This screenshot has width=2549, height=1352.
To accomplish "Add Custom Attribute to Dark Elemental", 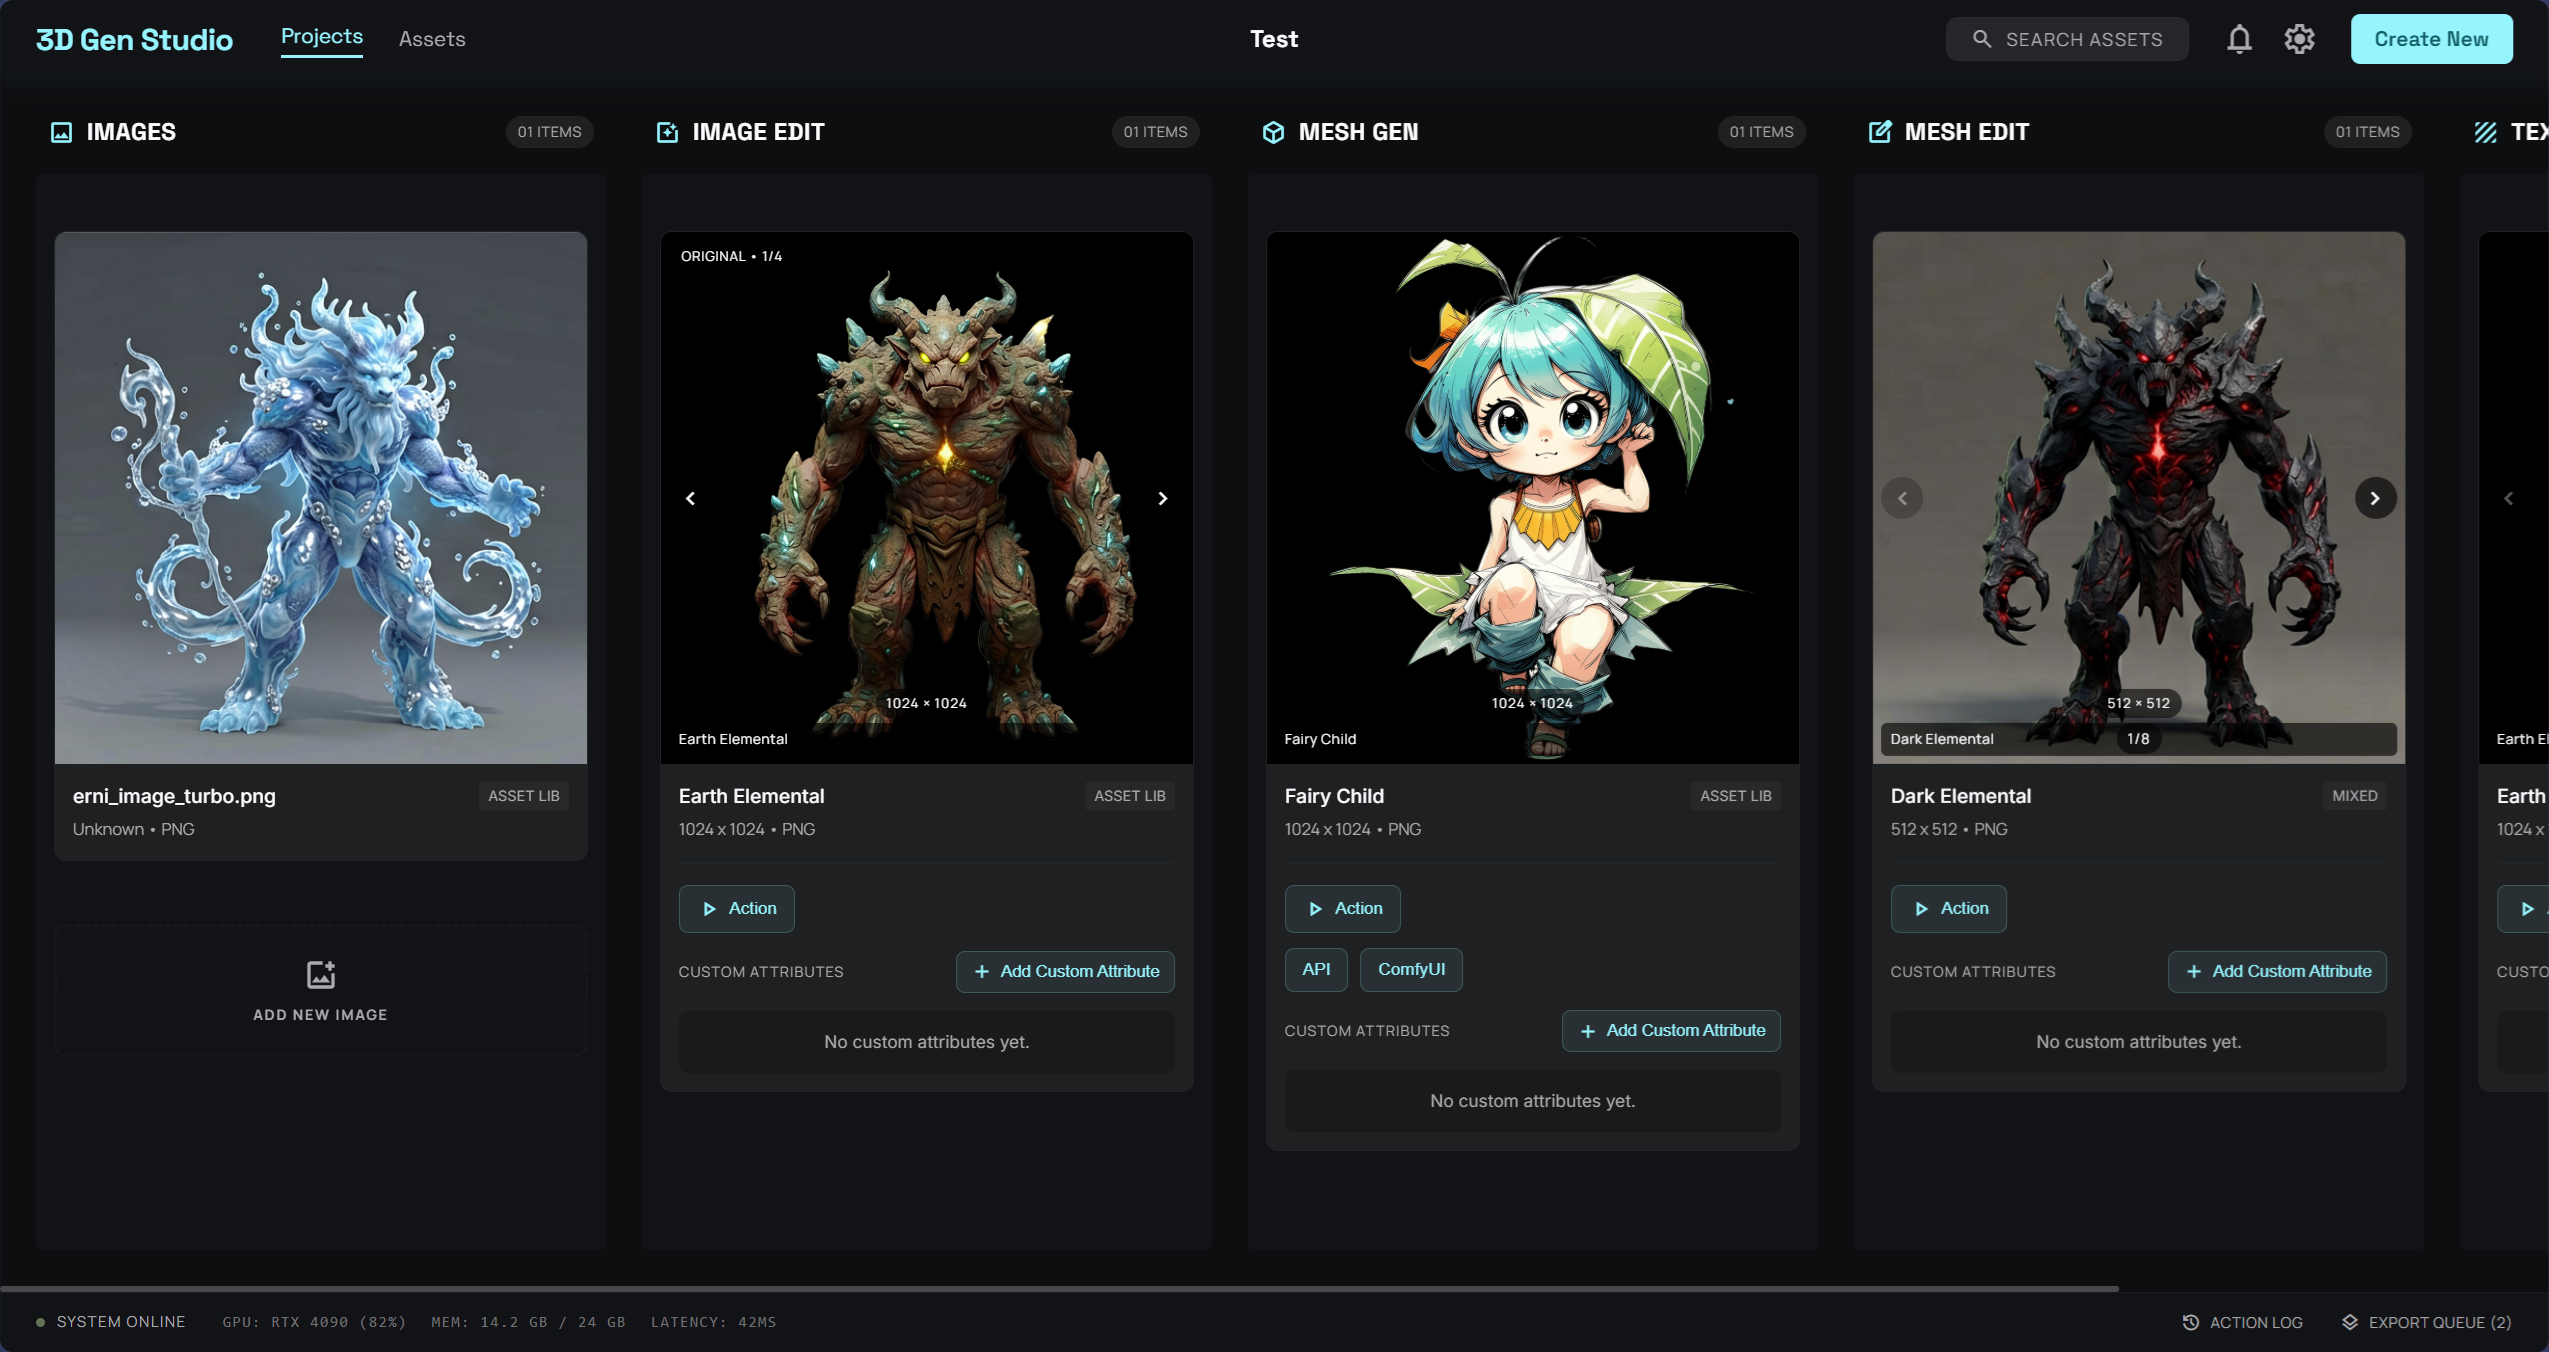I will click(2276, 971).
